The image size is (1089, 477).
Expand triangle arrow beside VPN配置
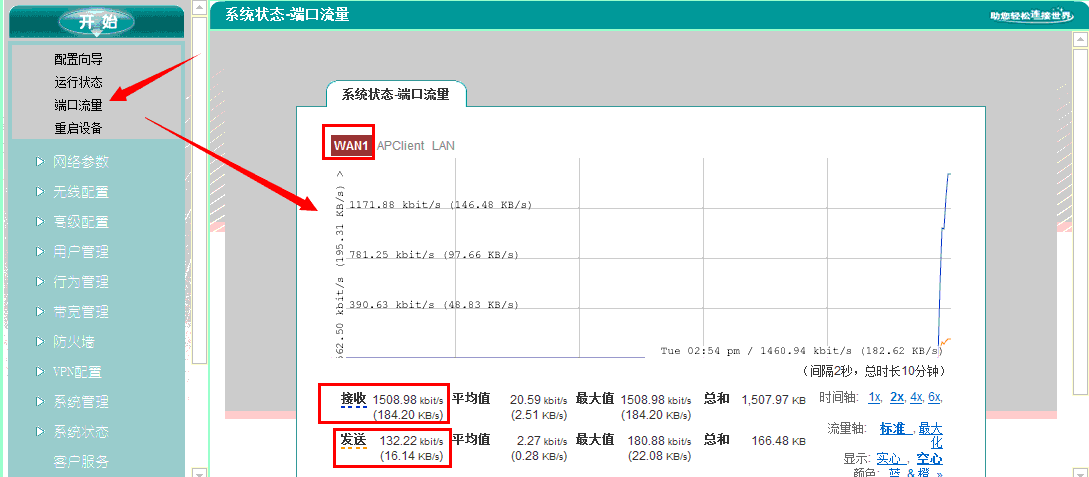pyautogui.click(x=40, y=371)
